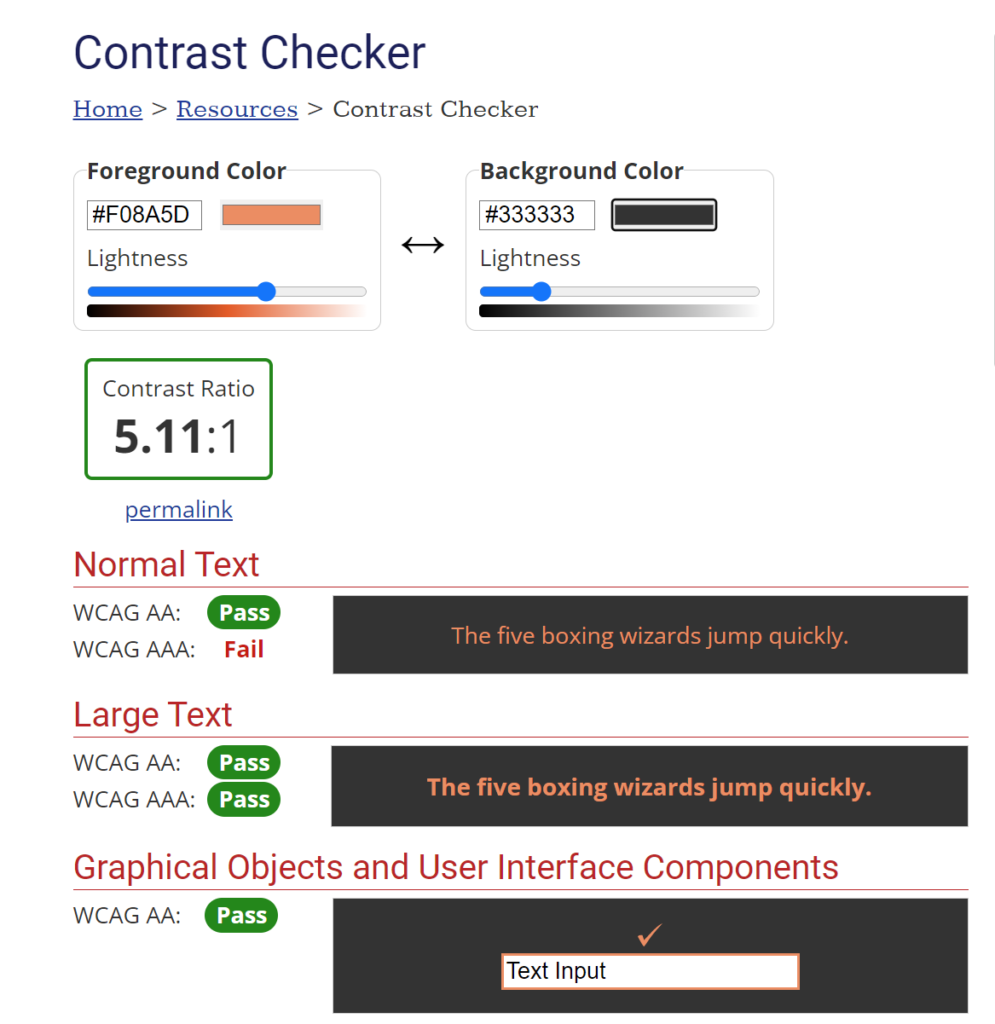Click the foreground hex field #F08A5D

click(144, 215)
